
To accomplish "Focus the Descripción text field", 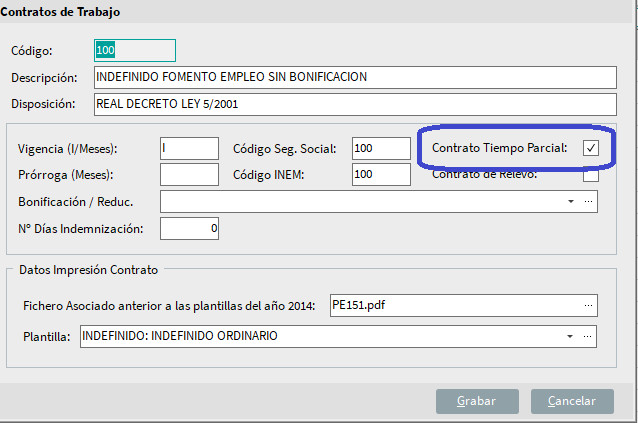I will 354,77.
